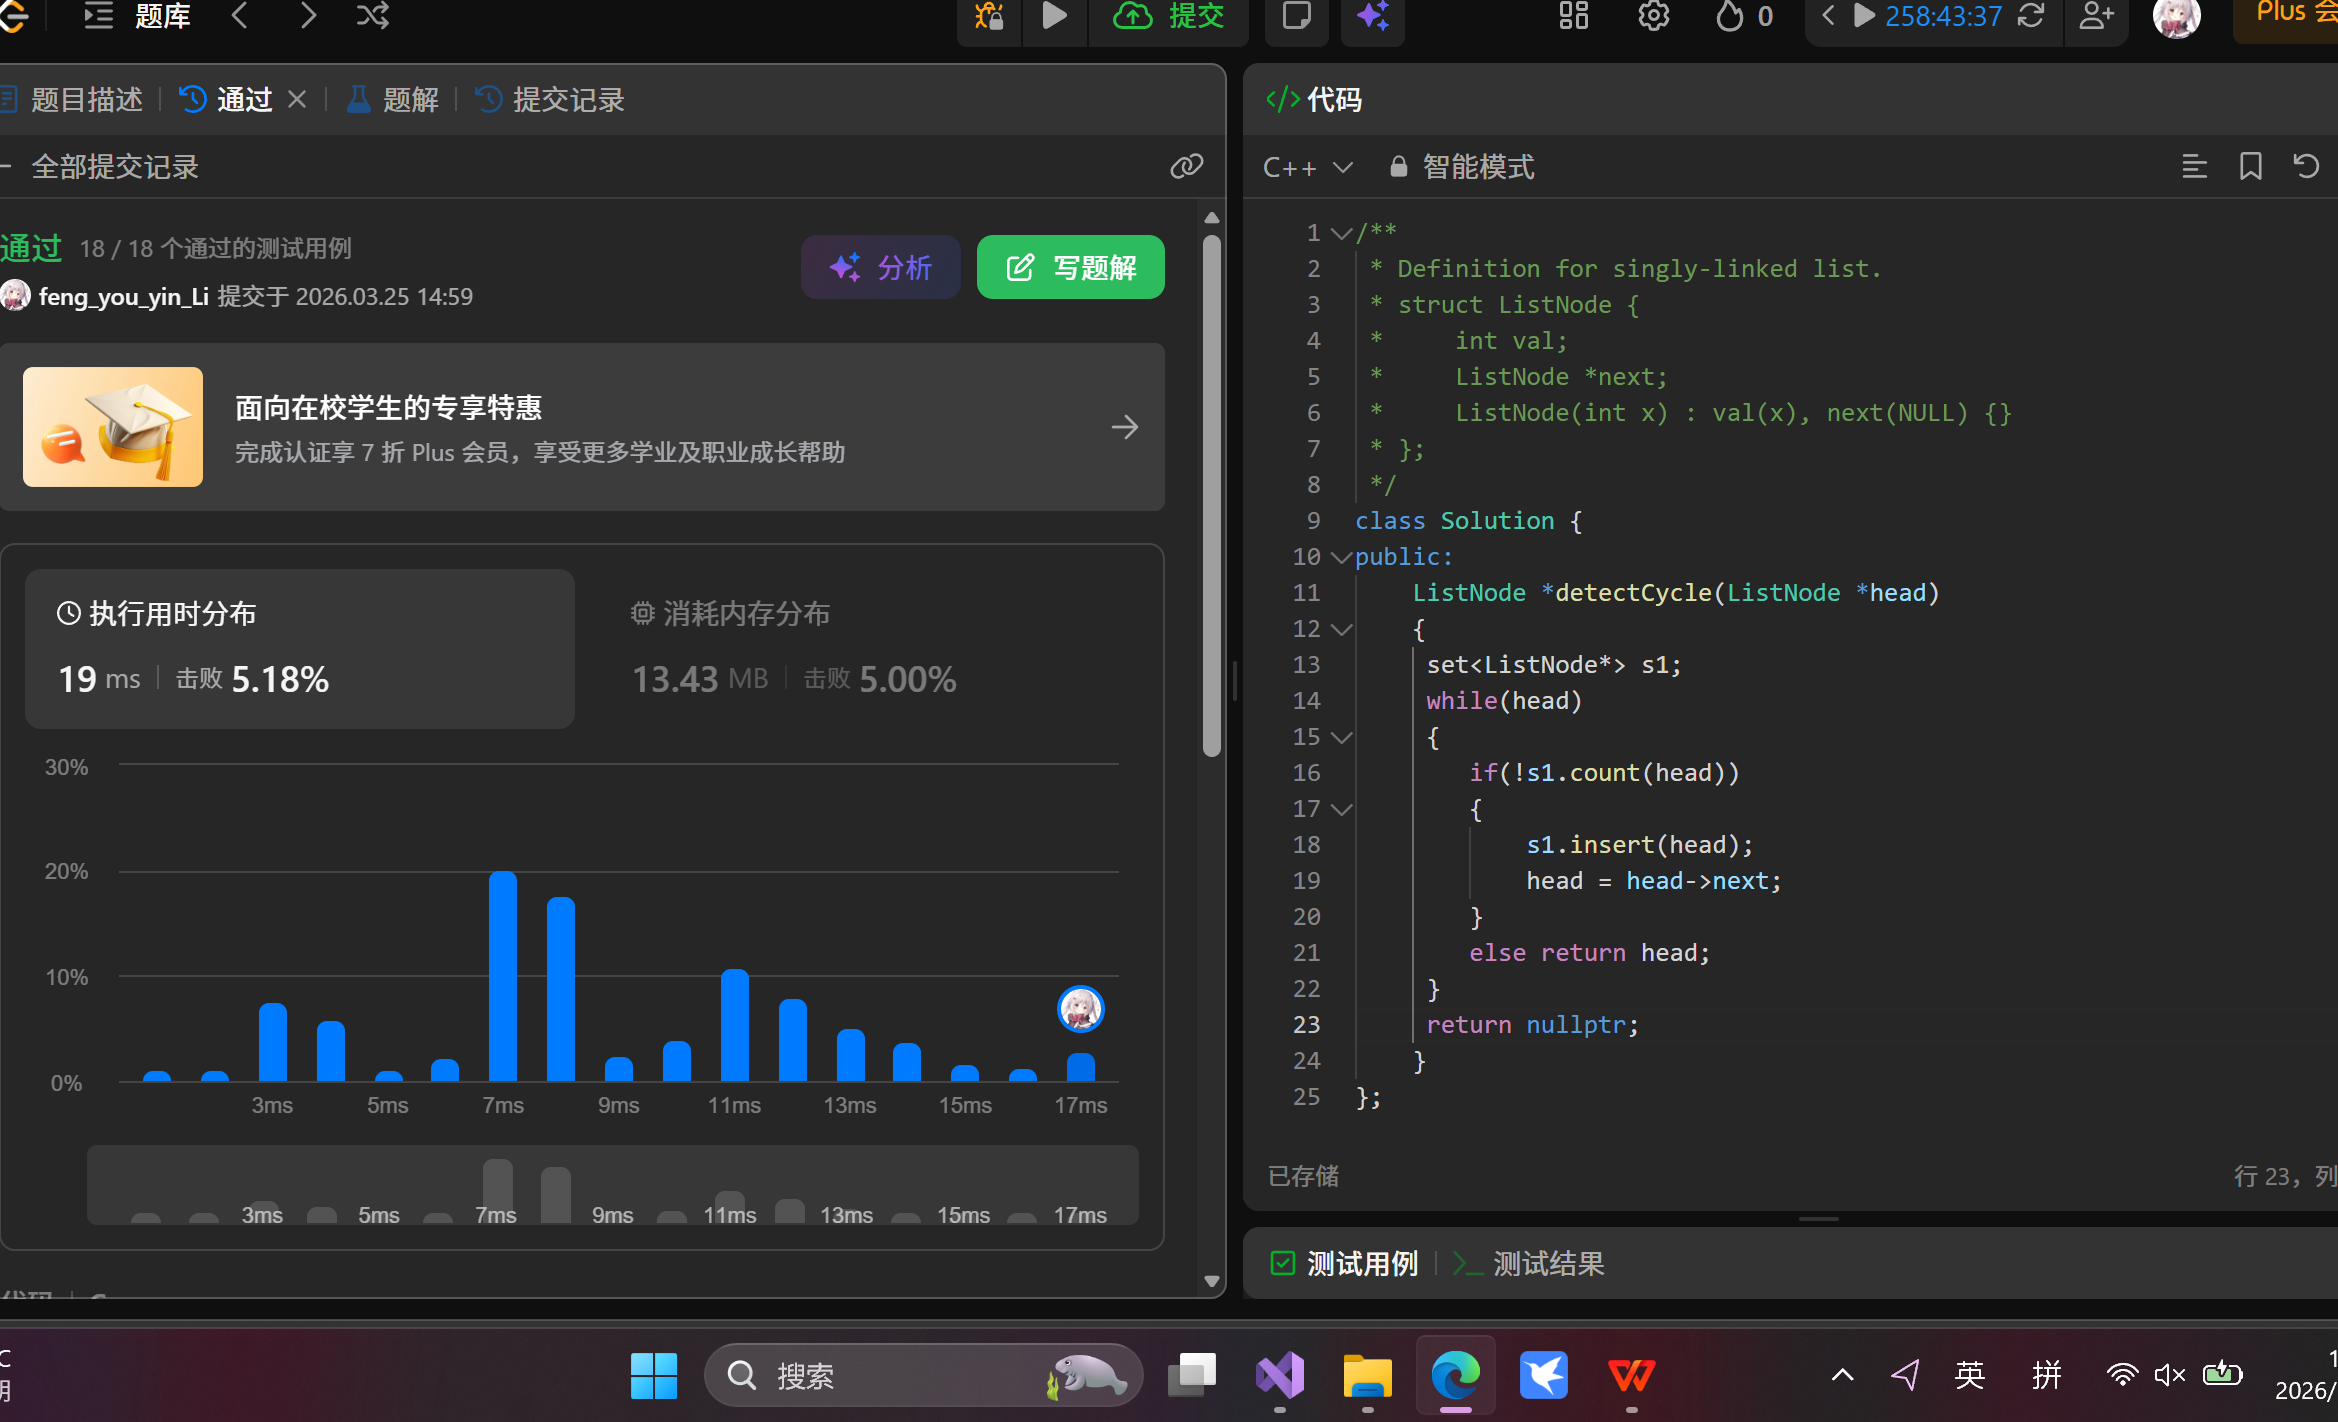Click the AI sparkle assistant icon

click(1372, 16)
